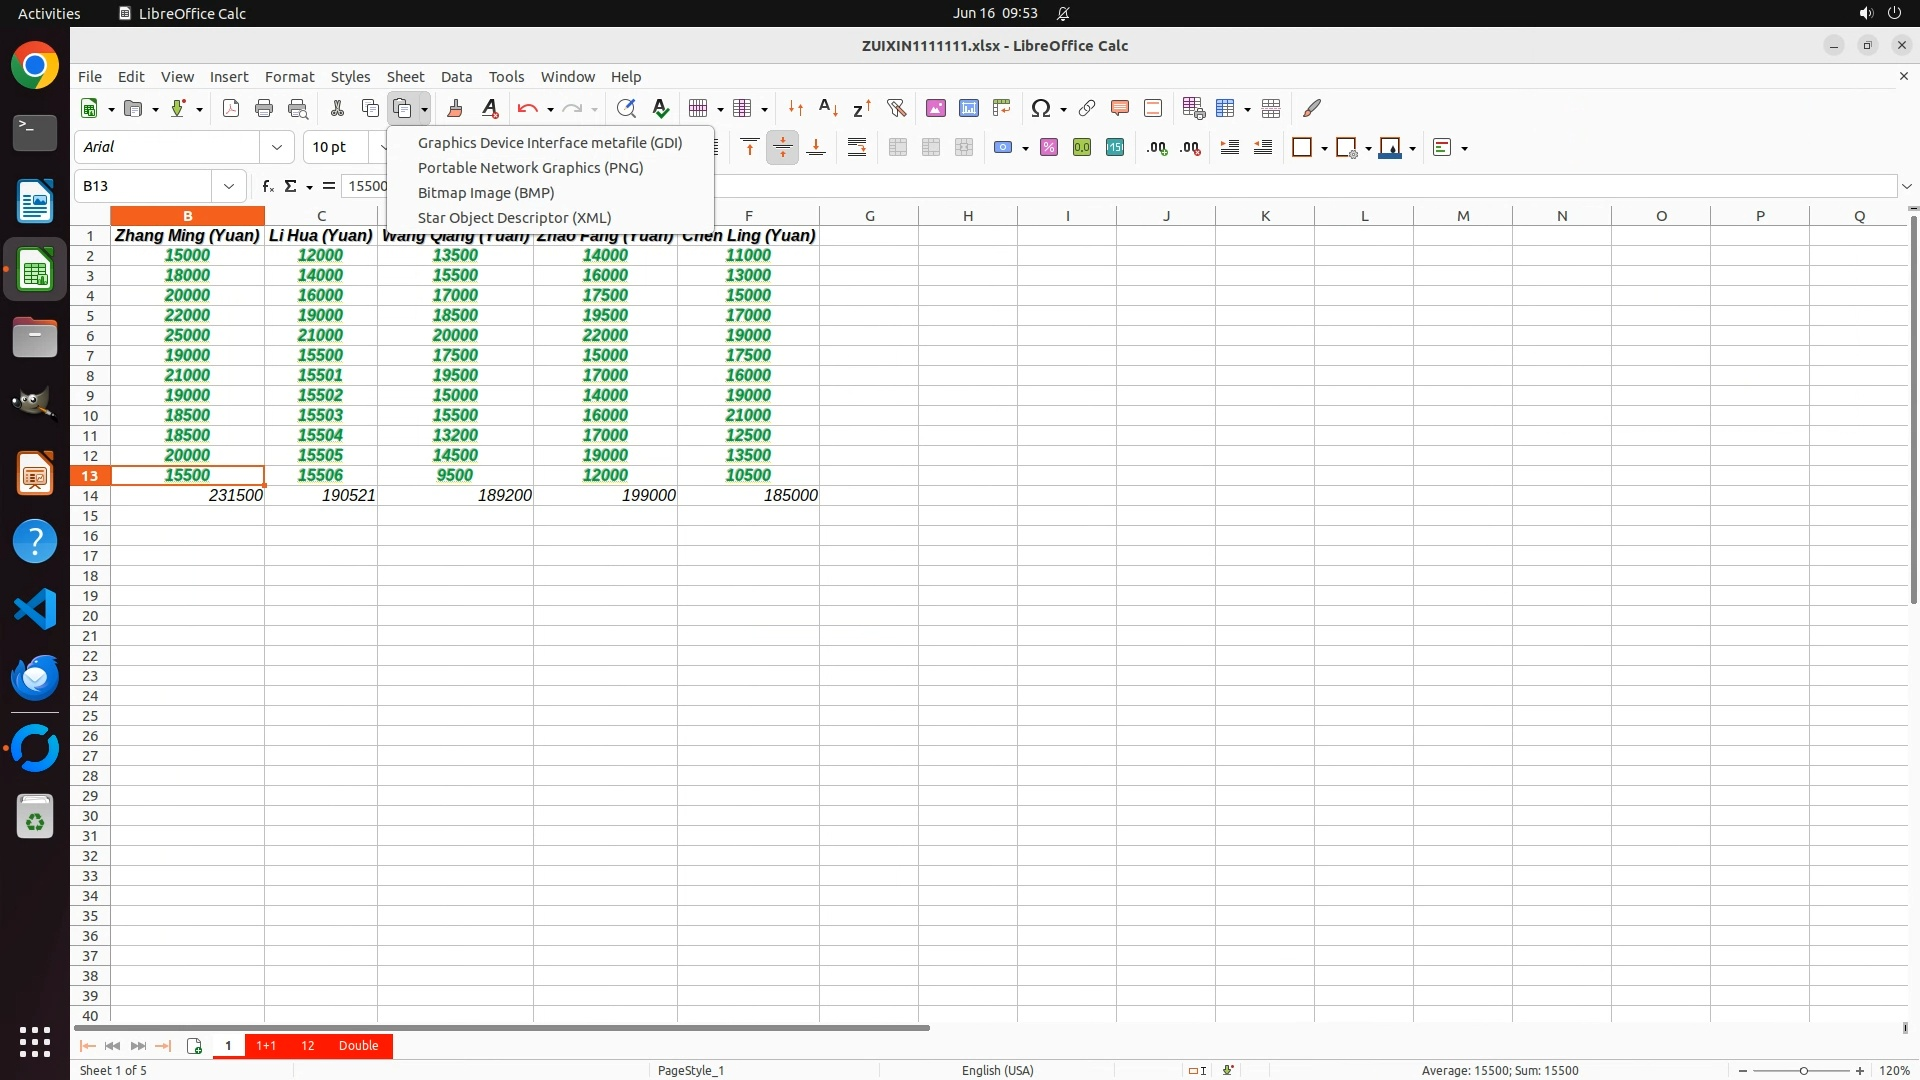Viewport: 1920px width, 1080px height.
Task: Open the Sheet menu
Action: [x=405, y=76]
